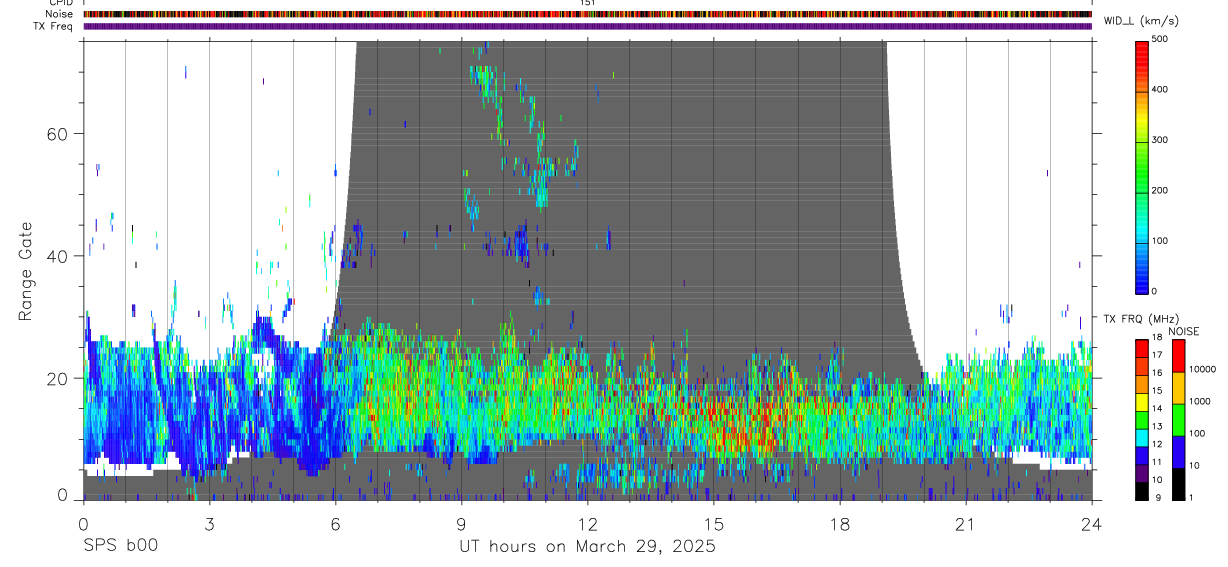
Task: Click x-axis hour label '15'
Action: [x=714, y=523]
